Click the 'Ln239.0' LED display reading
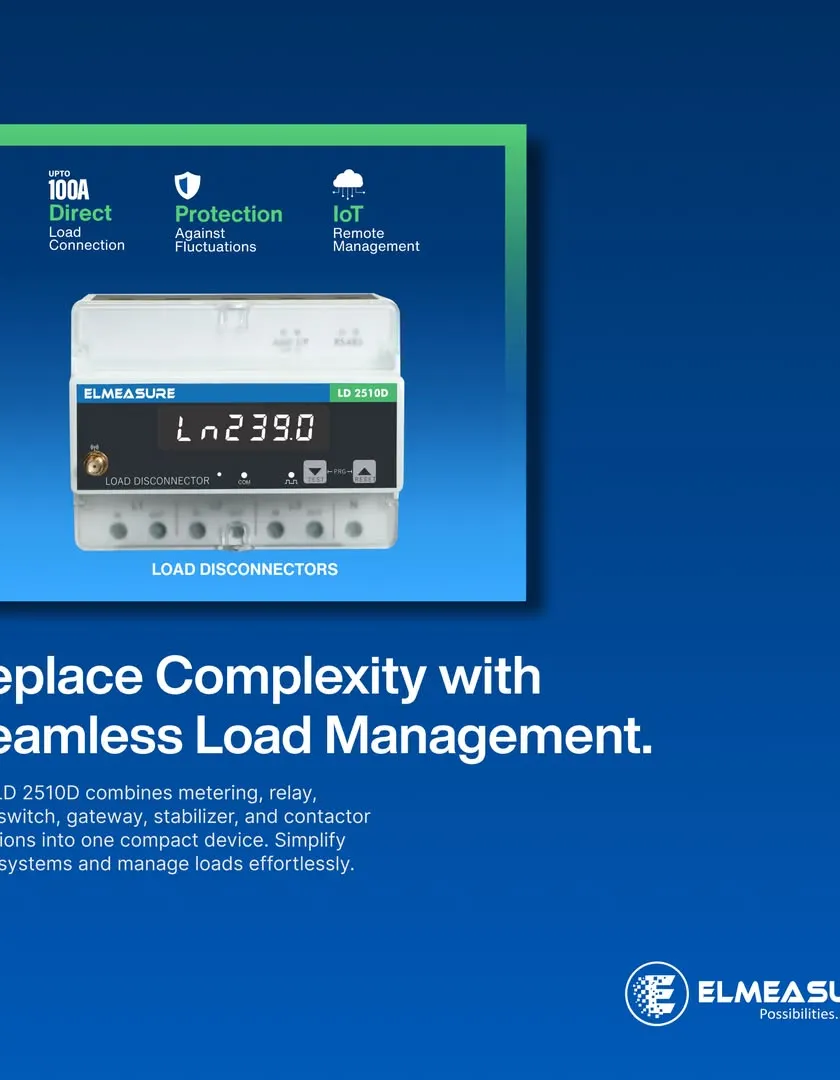The width and height of the screenshot is (840, 1080). tap(244, 428)
